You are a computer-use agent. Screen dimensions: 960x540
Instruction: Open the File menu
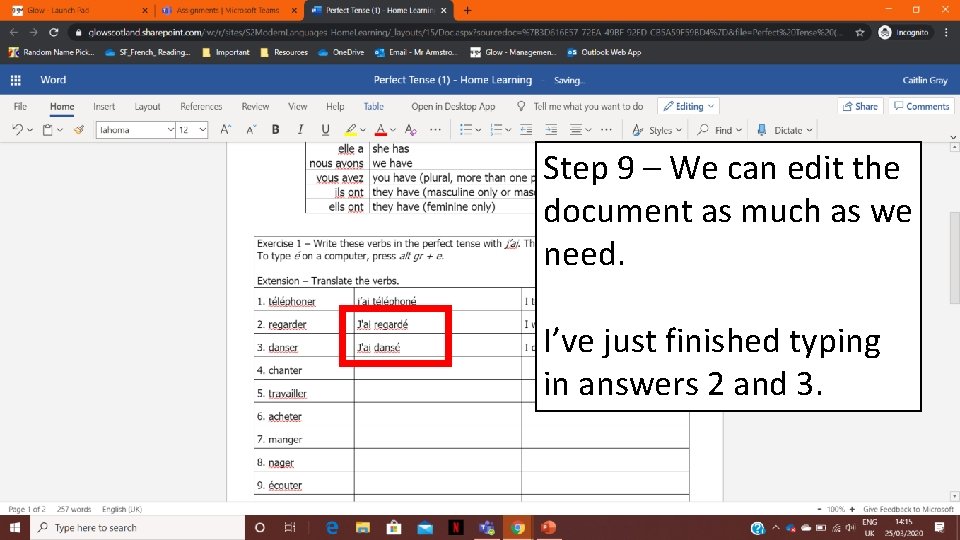click(x=20, y=106)
